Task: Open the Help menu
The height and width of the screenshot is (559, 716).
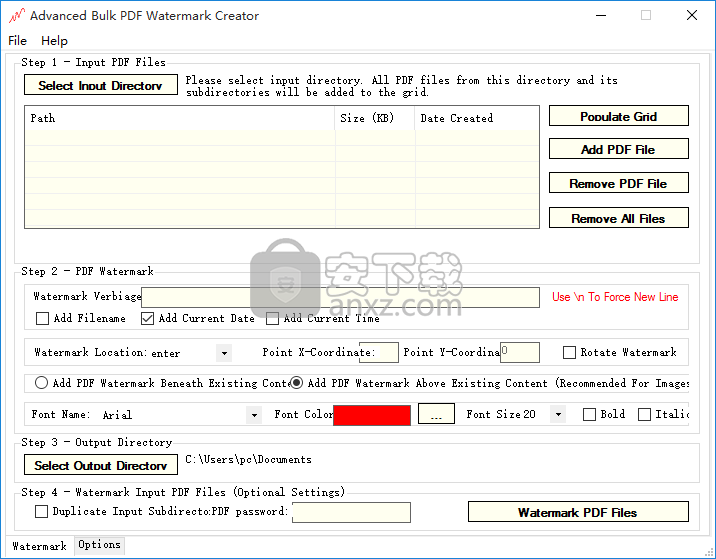Action: click(x=54, y=41)
